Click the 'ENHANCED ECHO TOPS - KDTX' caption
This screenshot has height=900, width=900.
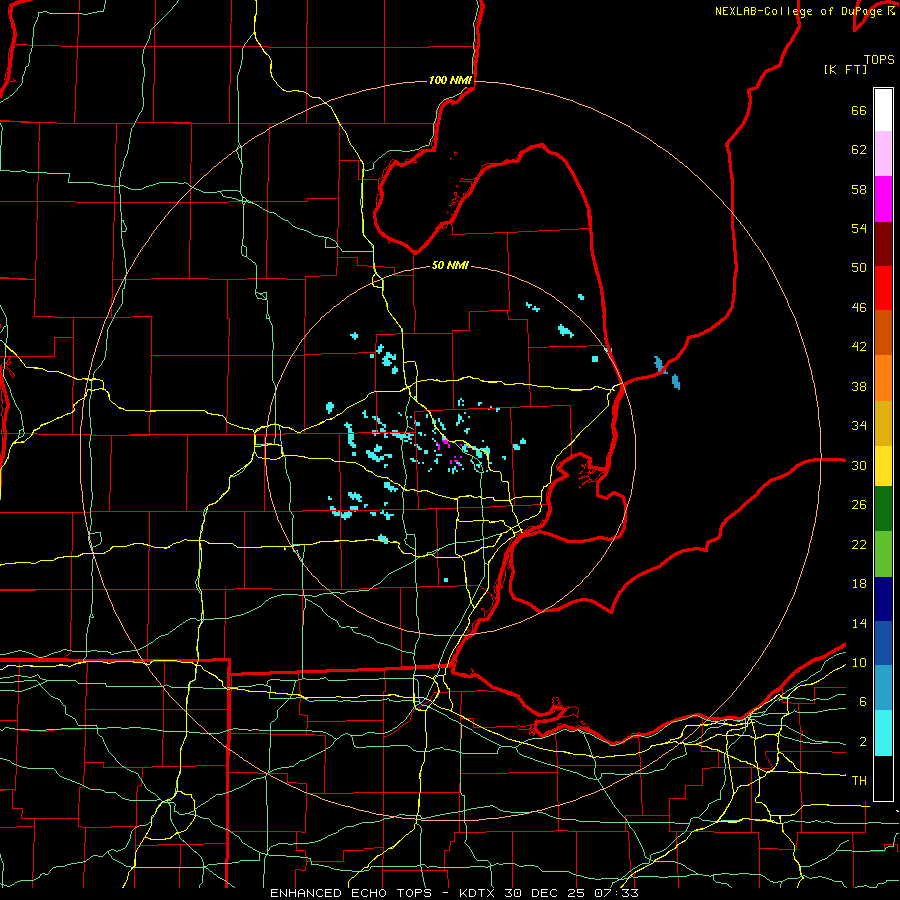tap(385, 893)
